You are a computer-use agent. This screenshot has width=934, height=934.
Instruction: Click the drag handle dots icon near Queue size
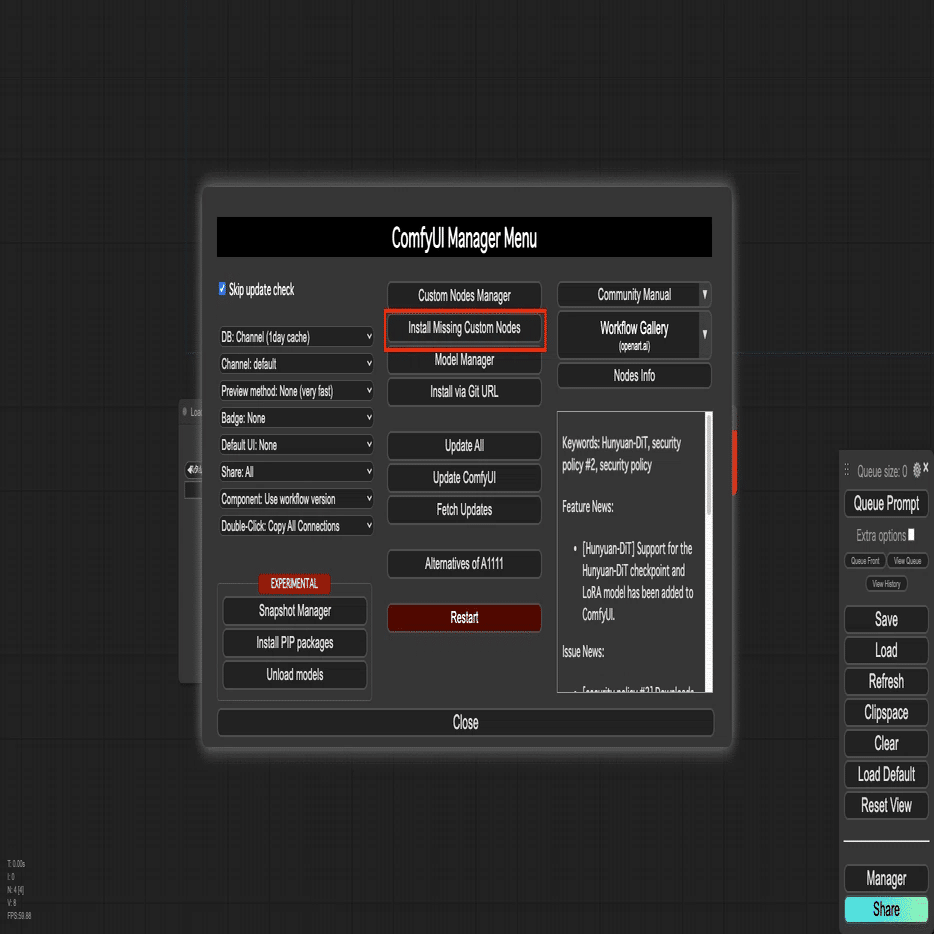846,470
